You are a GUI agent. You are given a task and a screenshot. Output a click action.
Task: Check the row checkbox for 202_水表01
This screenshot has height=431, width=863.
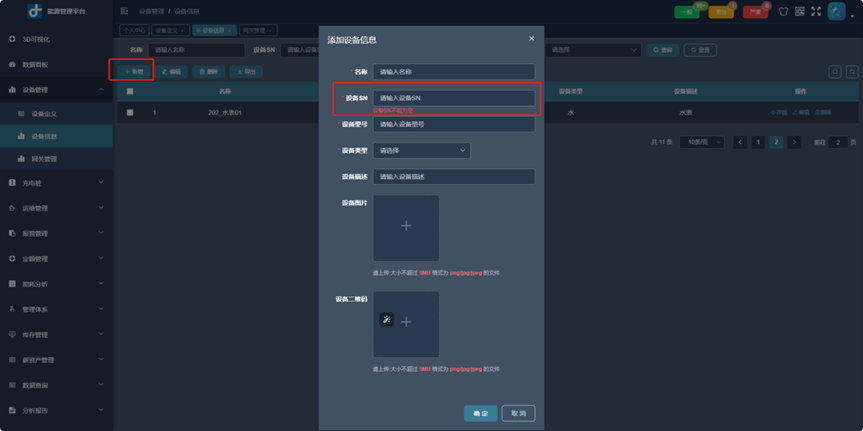(x=130, y=112)
